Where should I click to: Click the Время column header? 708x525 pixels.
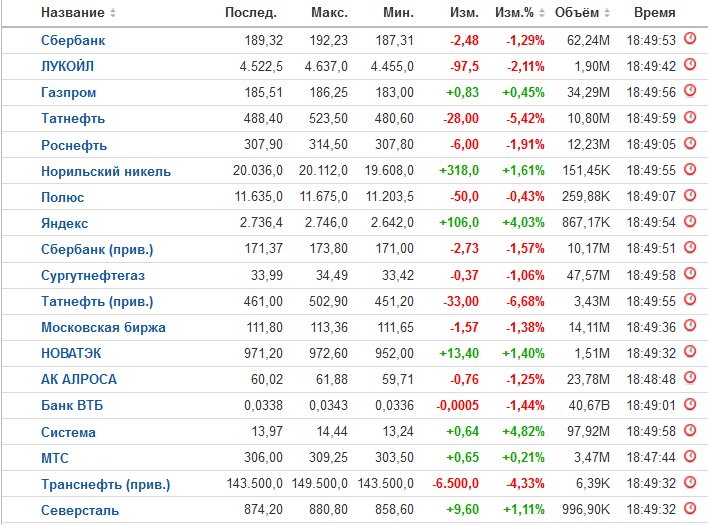pyautogui.click(x=655, y=13)
